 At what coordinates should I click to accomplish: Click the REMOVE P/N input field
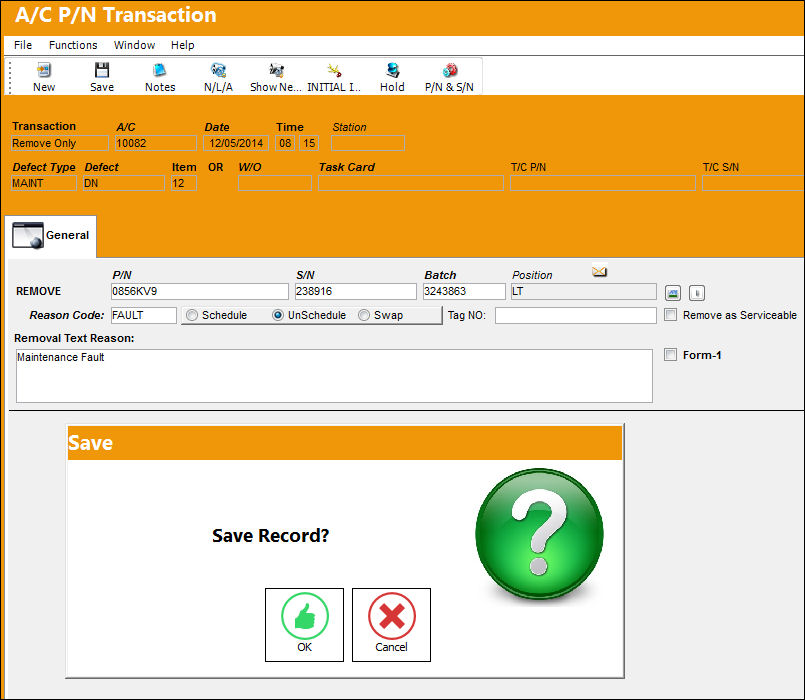pos(200,291)
